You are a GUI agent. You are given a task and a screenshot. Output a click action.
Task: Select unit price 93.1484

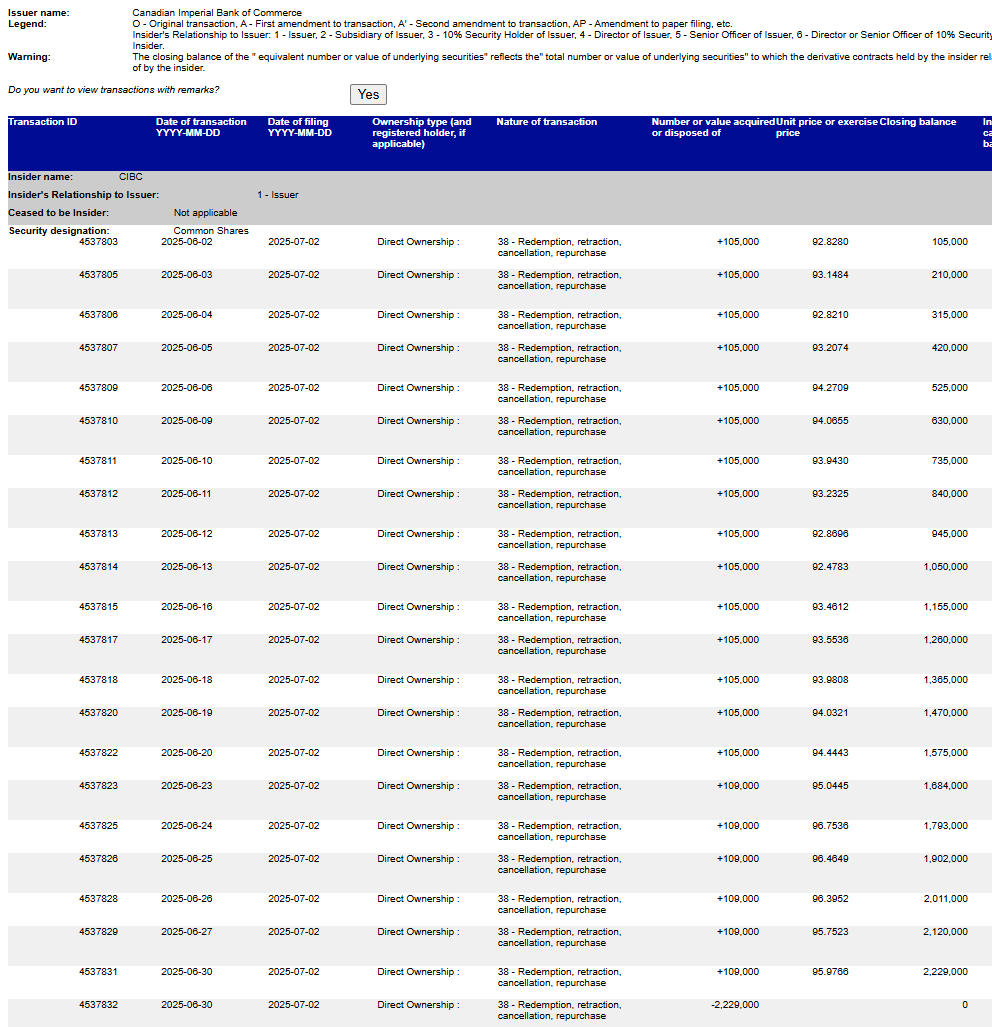830,274
